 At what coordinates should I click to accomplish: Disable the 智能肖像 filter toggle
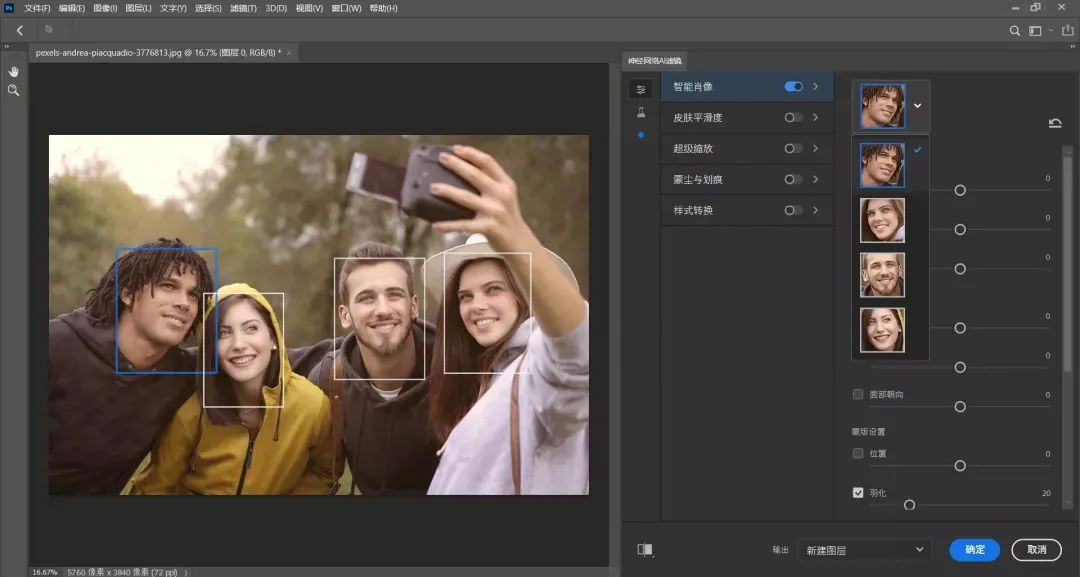click(793, 87)
